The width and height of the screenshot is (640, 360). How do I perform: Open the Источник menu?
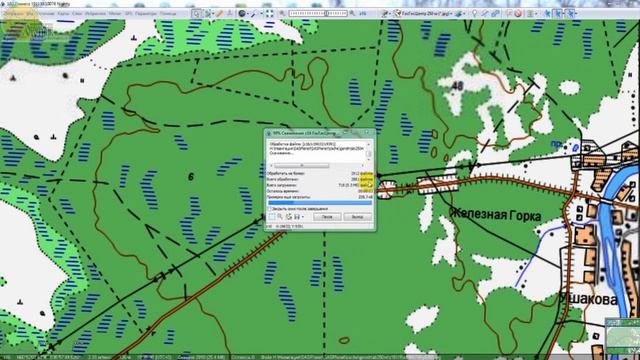coord(46,13)
